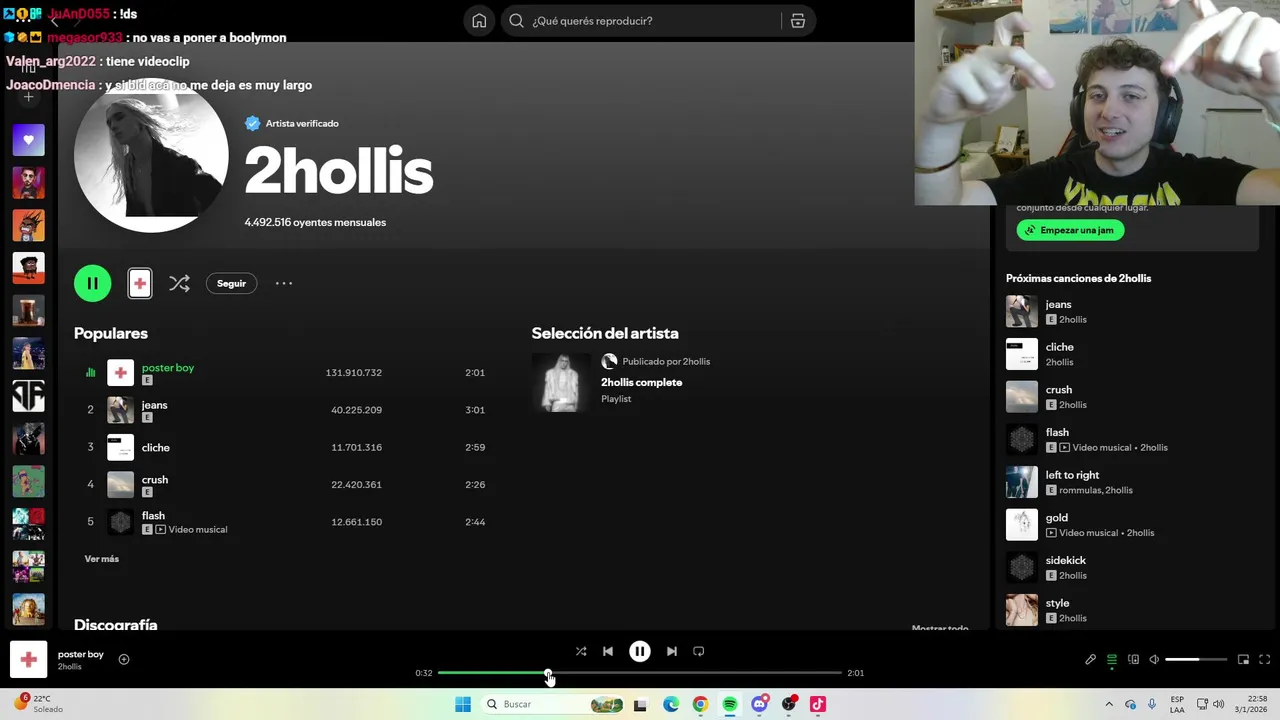This screenshot has width=1280, height=720.
Task: Play crush in the next-songs queue
Action: click(1058, 390)
